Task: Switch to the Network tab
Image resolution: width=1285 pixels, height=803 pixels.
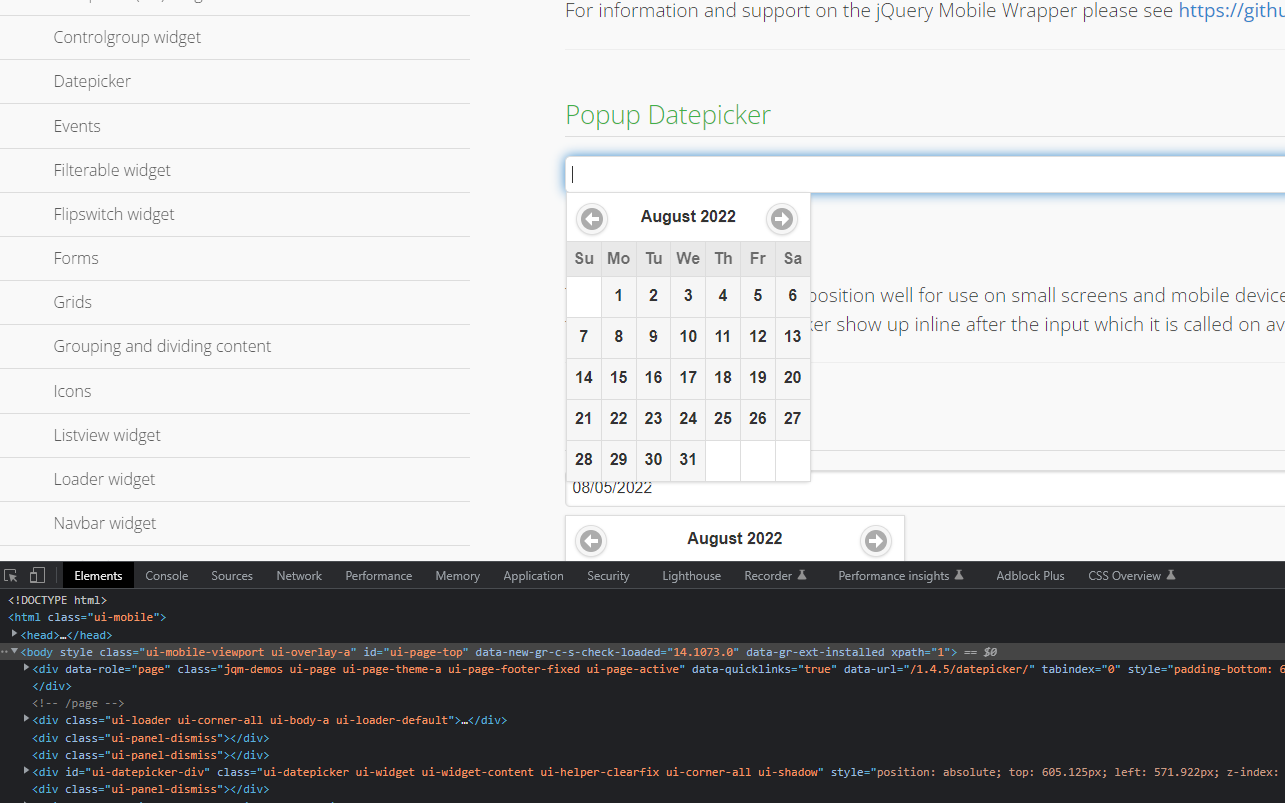Action: [x=299, y=575]
